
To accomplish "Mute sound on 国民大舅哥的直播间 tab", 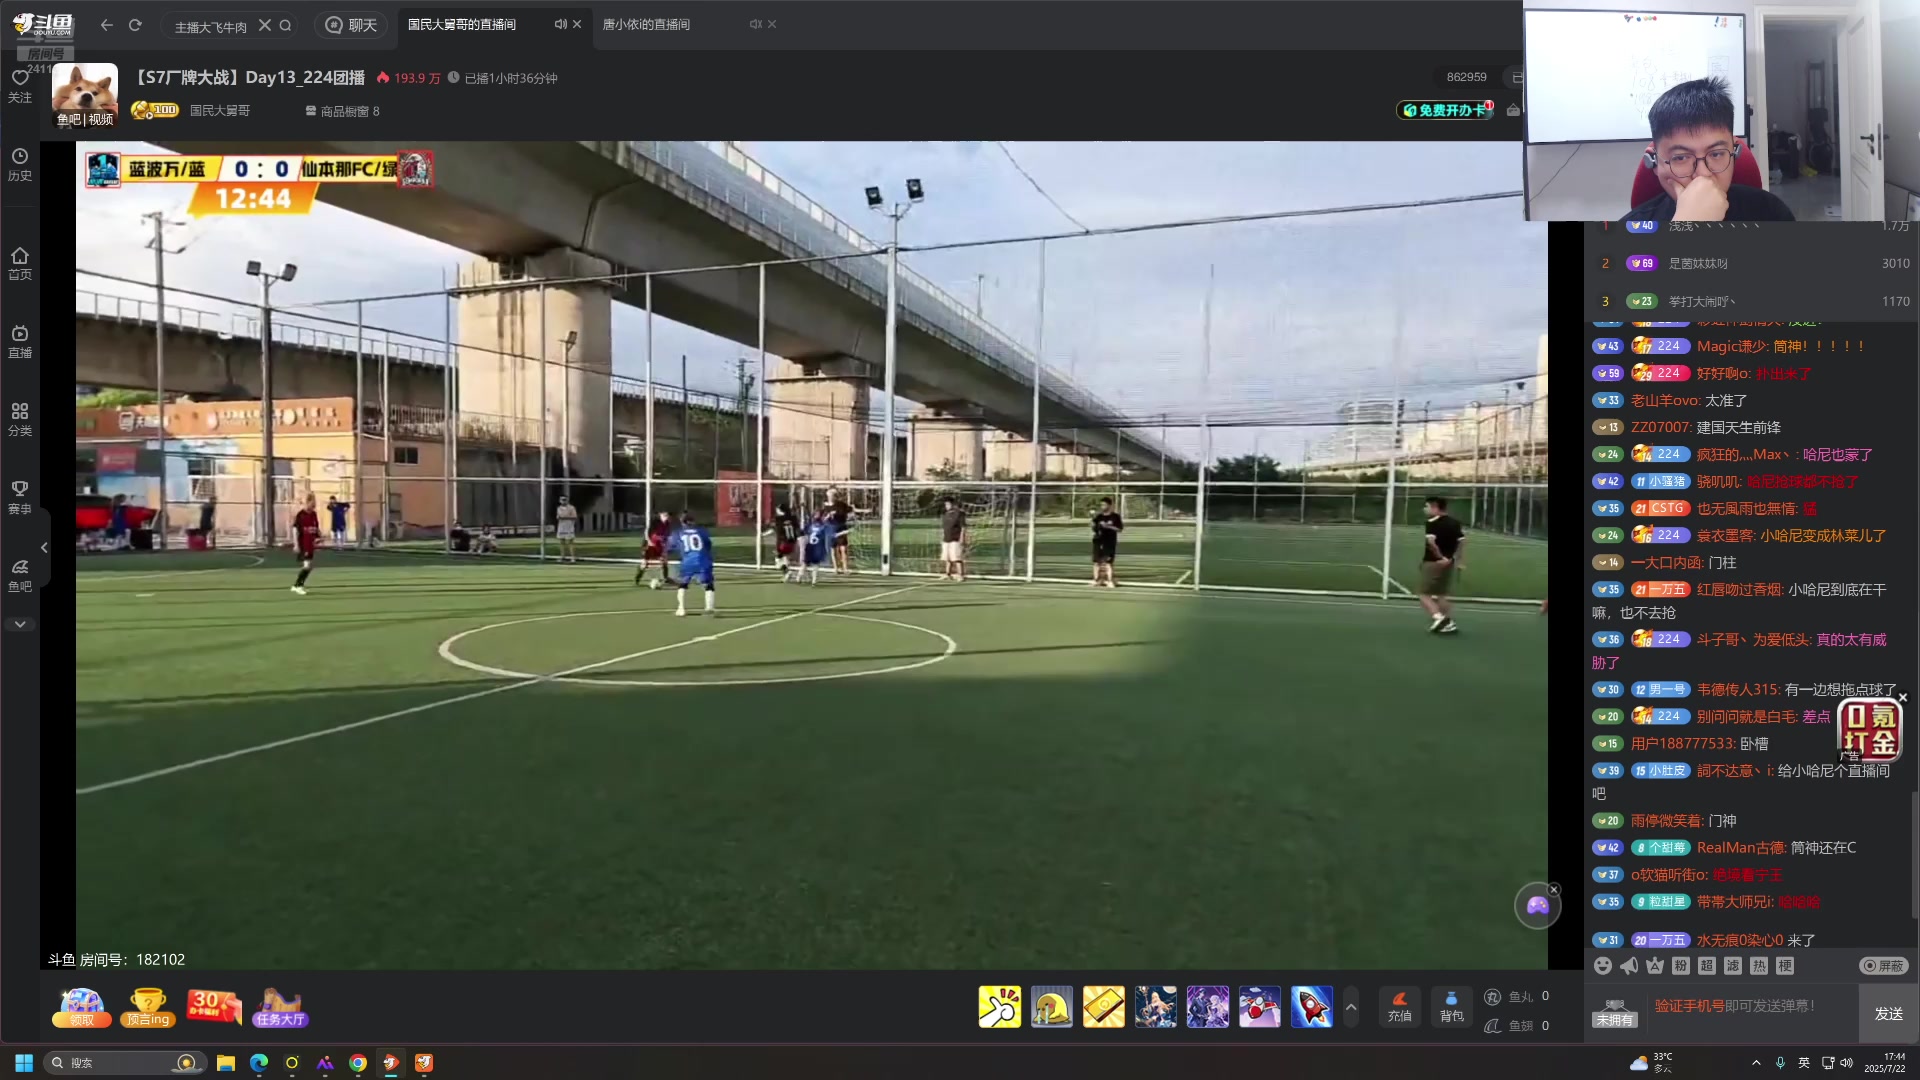I will [x=560, y=24].
